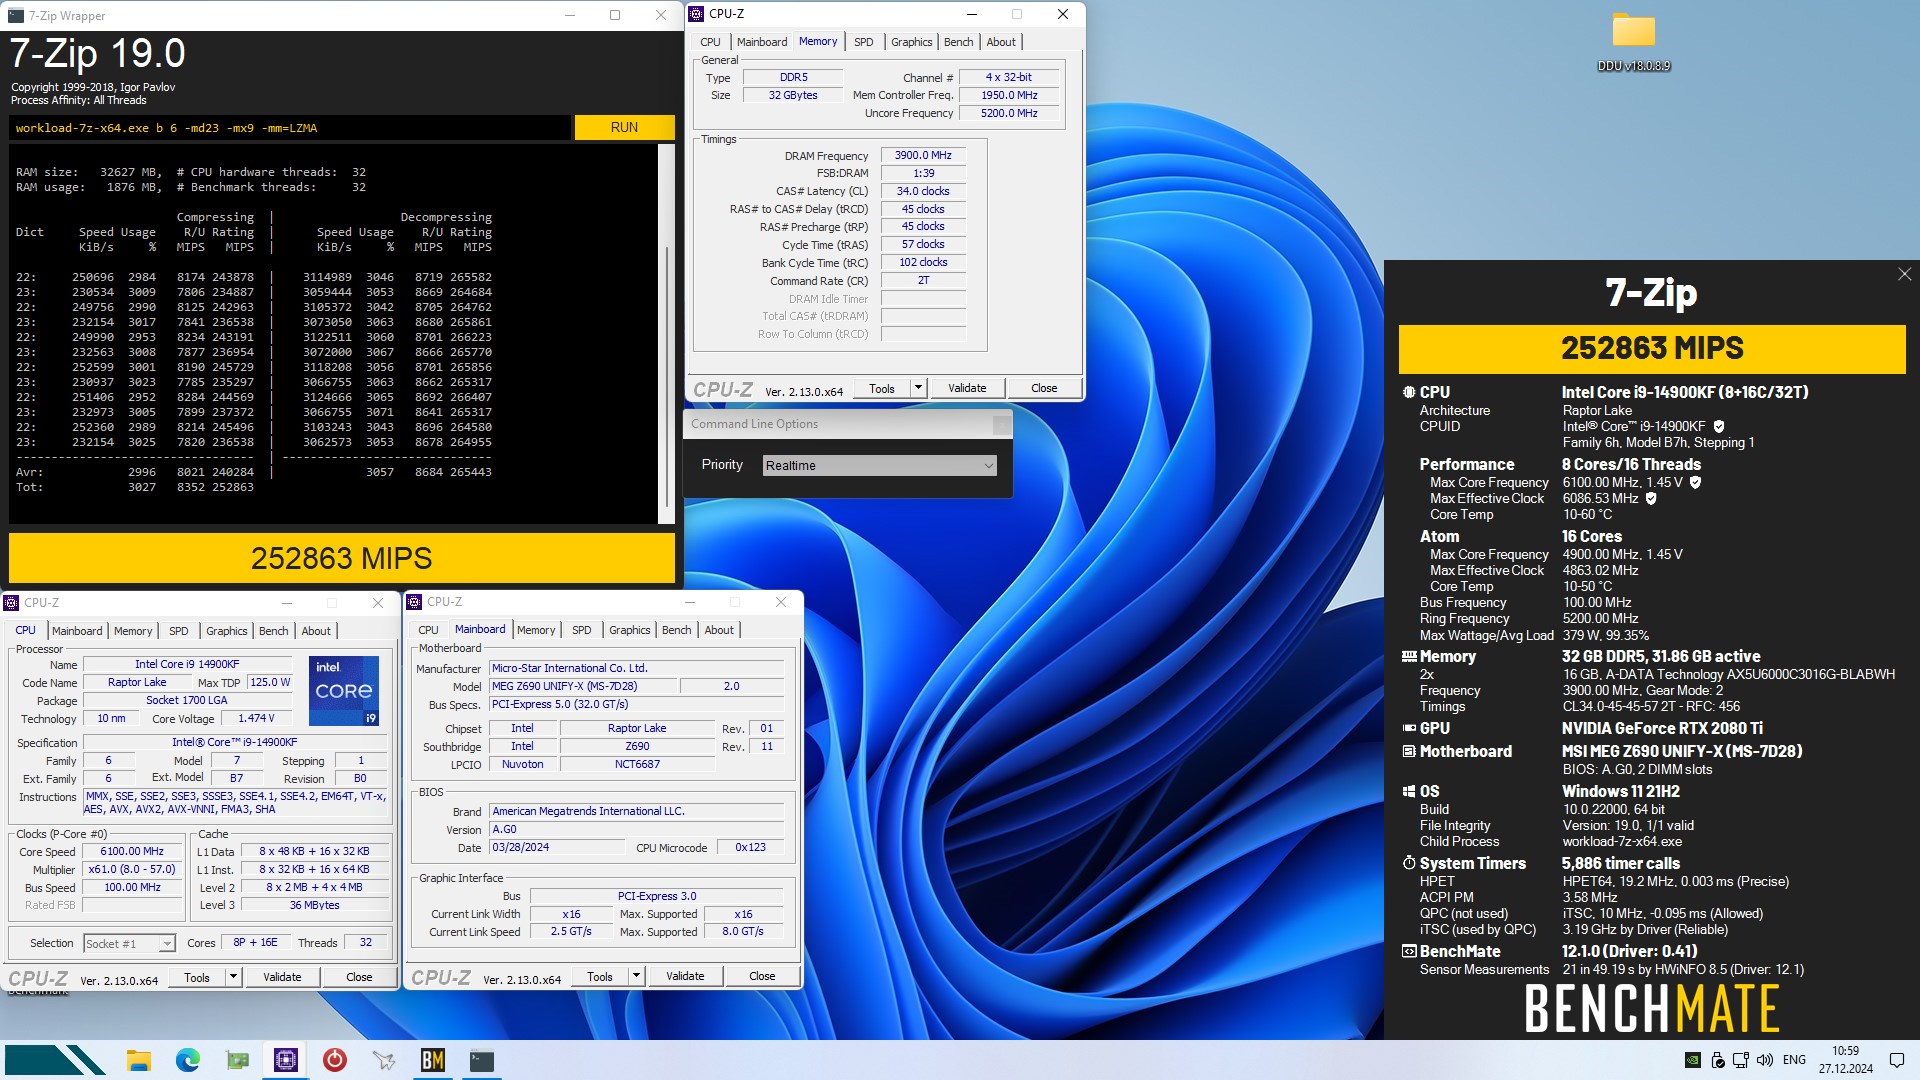Viewport: 1920px width, 1080px height.
Task: Select Memory tab in bottom-left CPU-Z window
Action: point(133,631)
